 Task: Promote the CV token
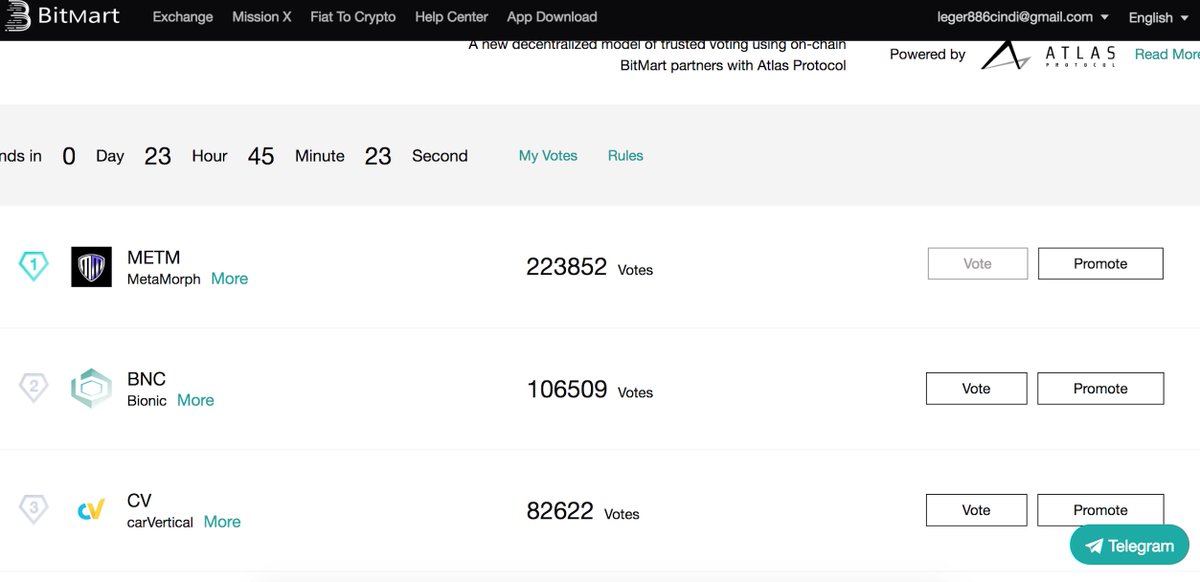pos(1100,510)
